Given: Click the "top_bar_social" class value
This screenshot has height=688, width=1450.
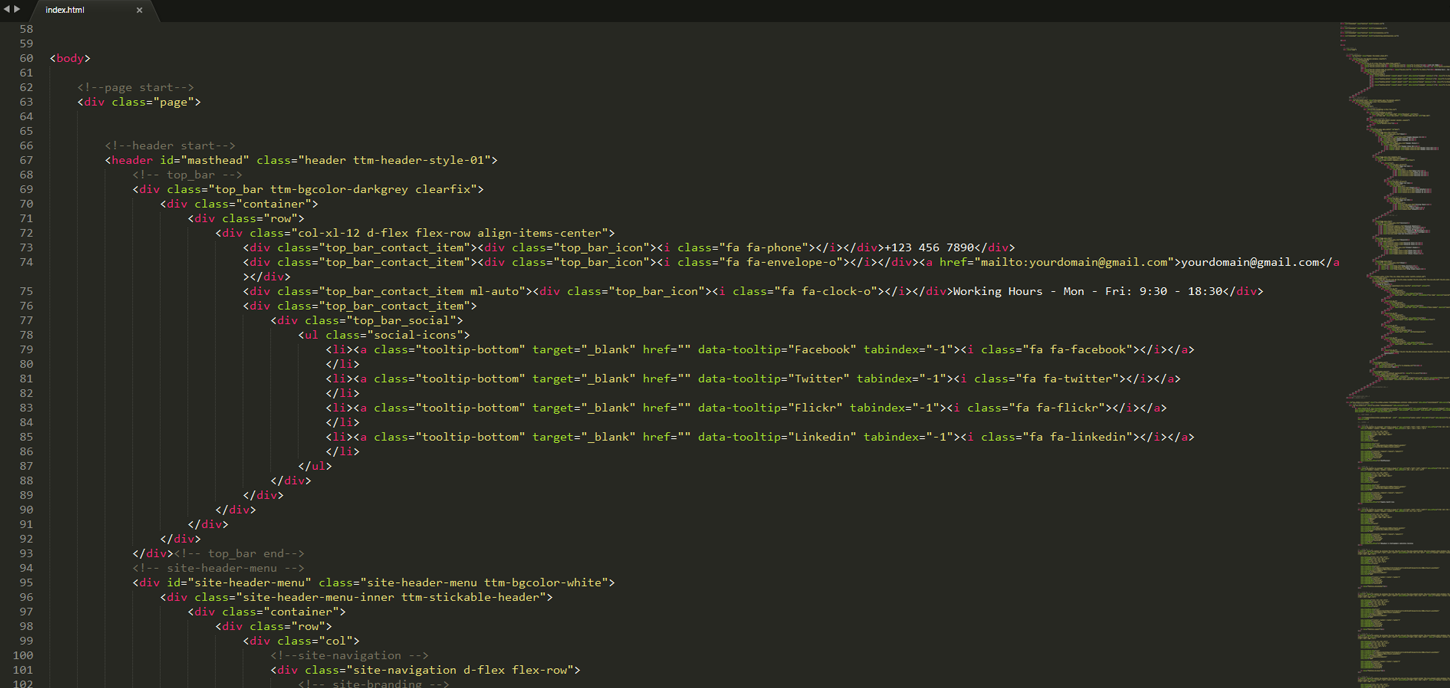Looking at the screenshot, I should point(405,320).
